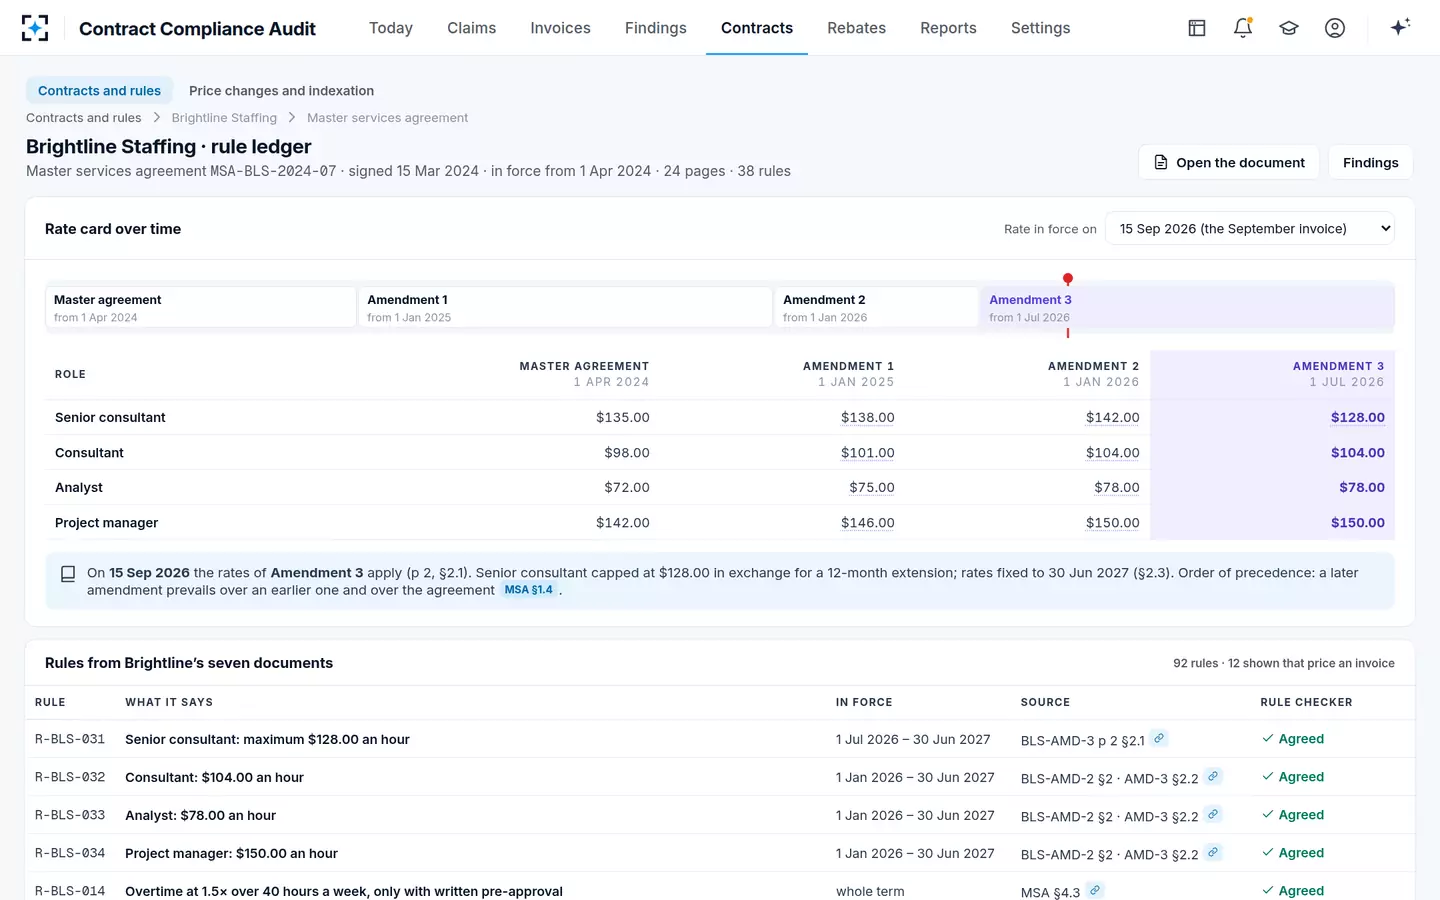Click 1 Jul 2026 – 30 Jun 2027
1440x900 pixels.
coord(913,739)
